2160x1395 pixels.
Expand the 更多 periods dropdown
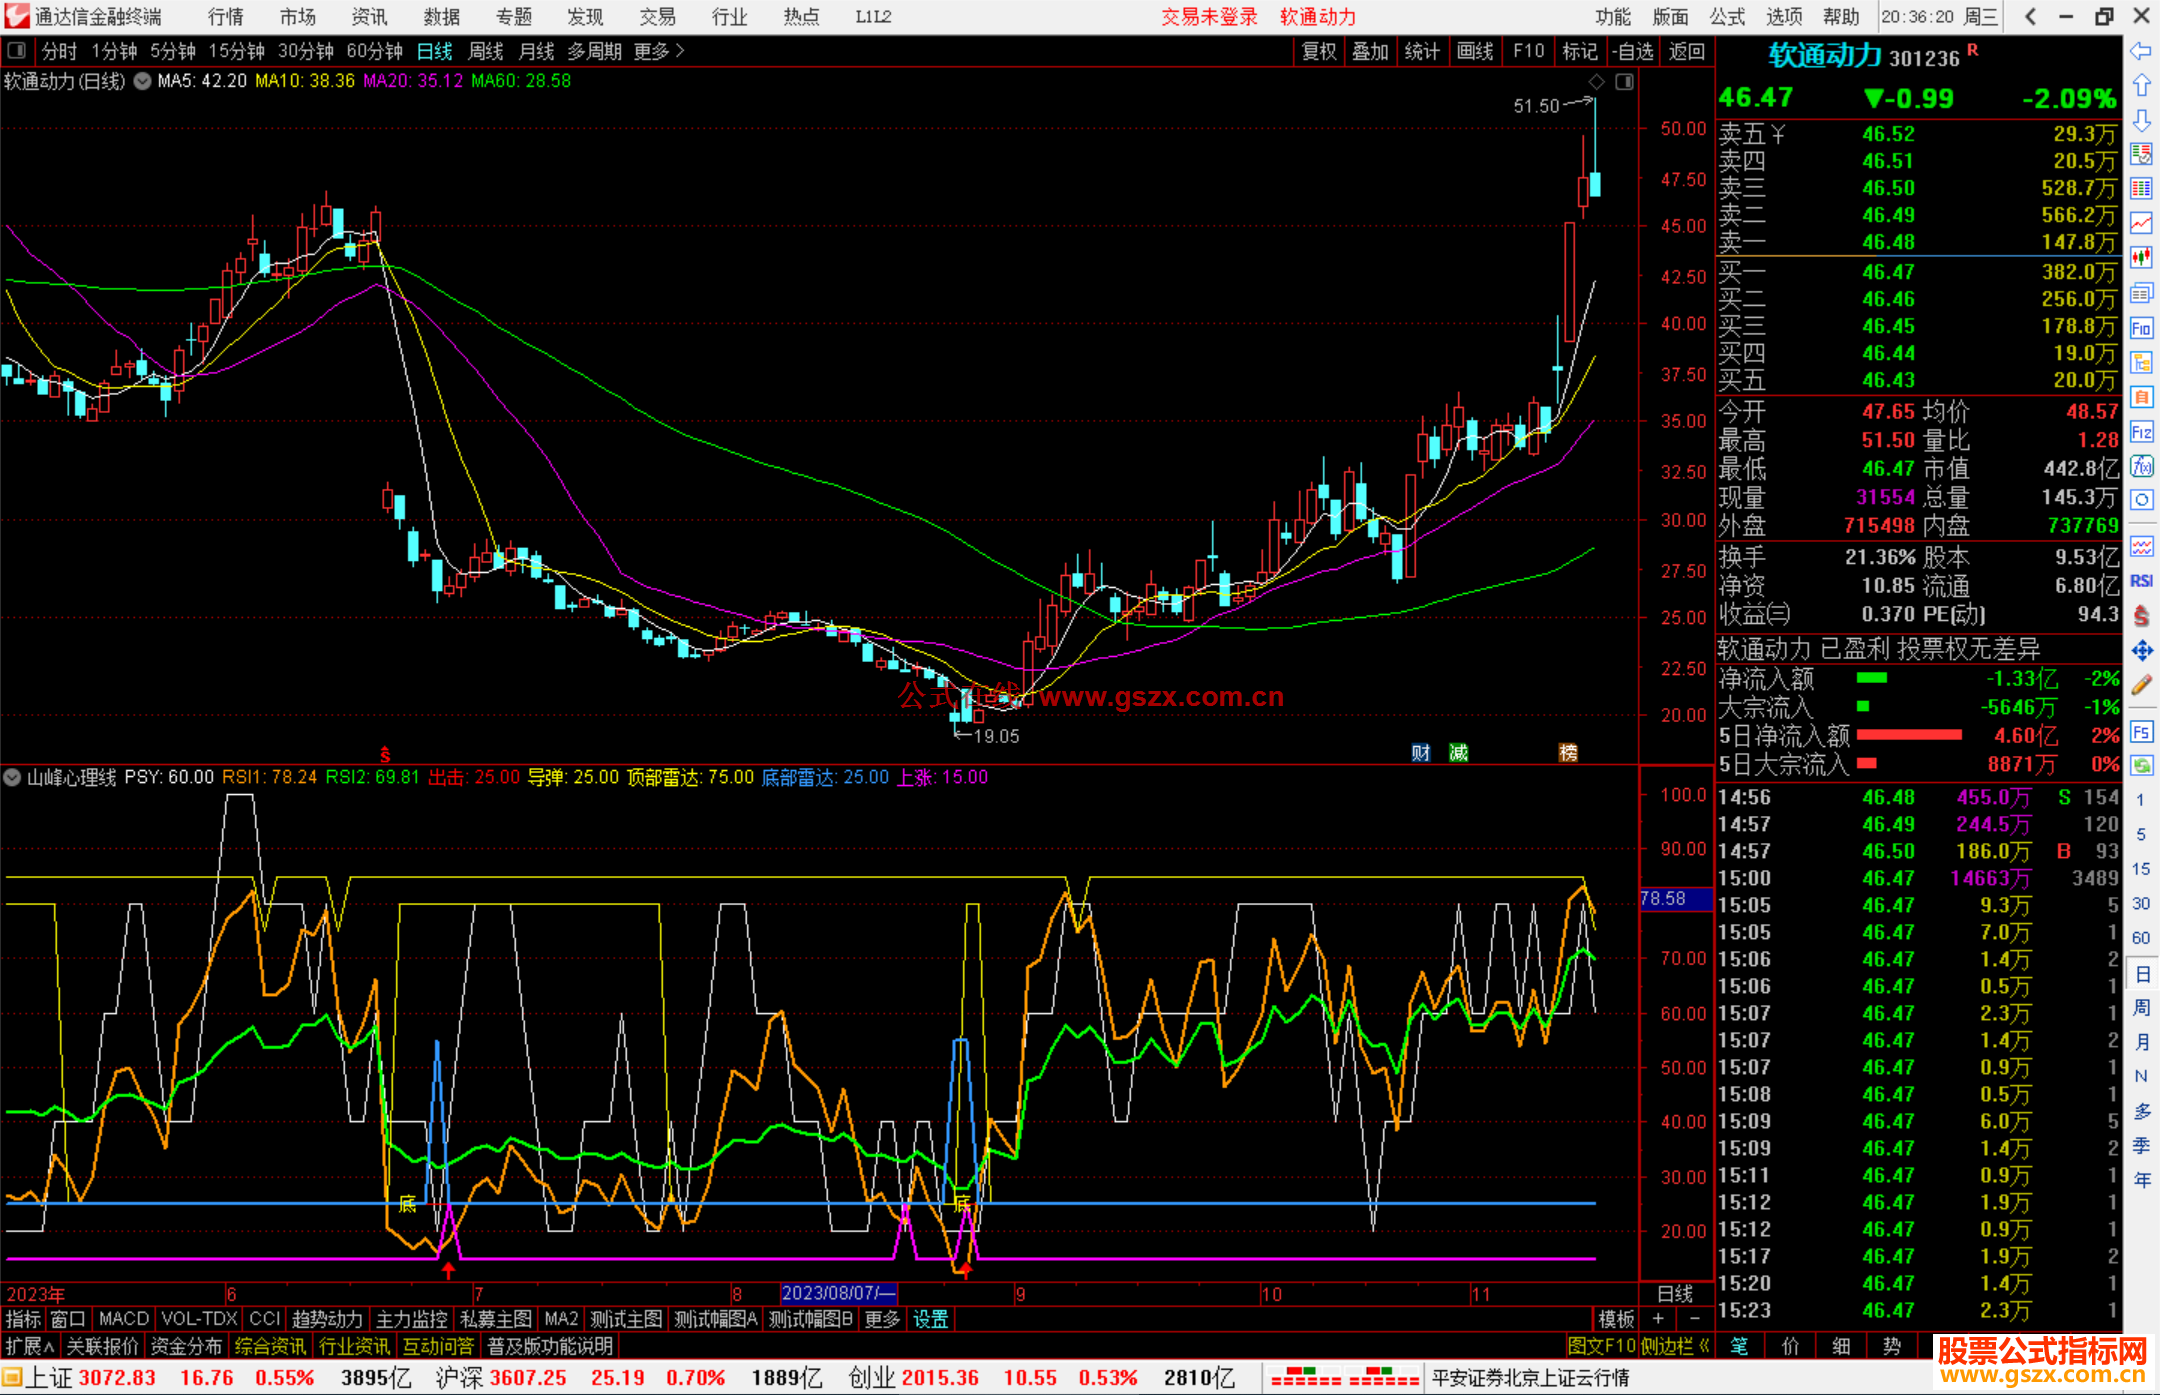pyautogui.click(x=659, y=51)
